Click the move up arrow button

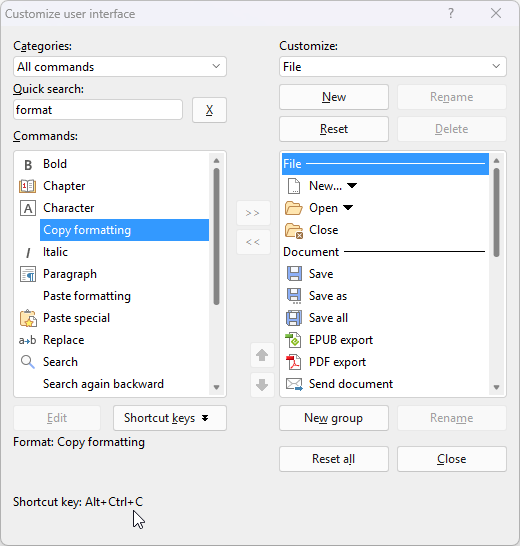click(x=262, y=355)
